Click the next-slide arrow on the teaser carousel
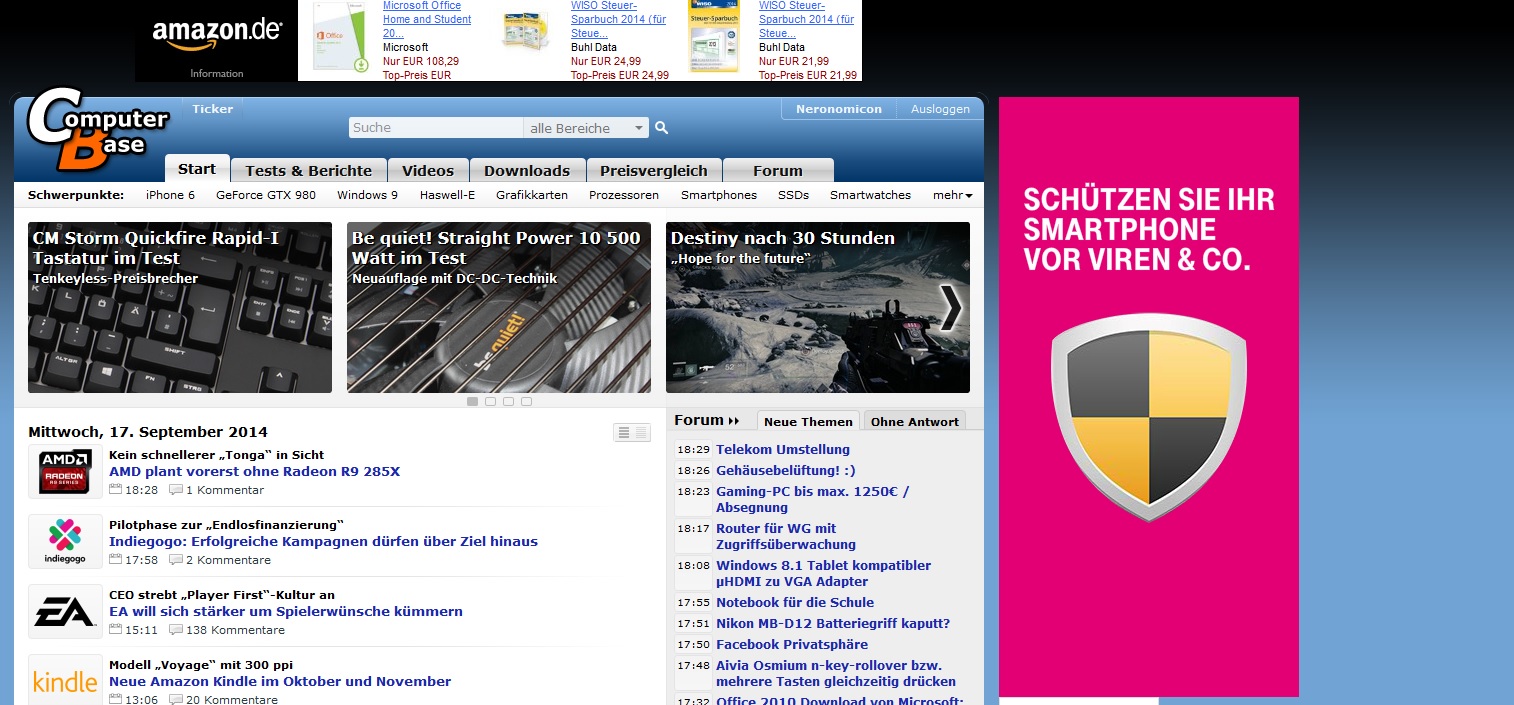Viewport: 1514px width, 705px height. click(x=951, y=307)
